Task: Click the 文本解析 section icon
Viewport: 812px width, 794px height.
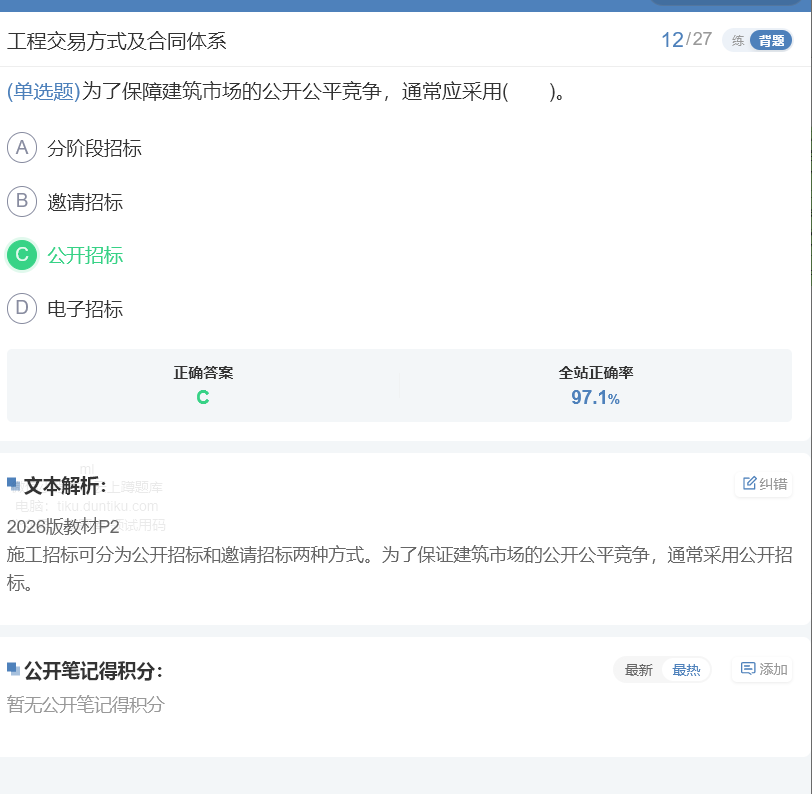Action: 14,485
